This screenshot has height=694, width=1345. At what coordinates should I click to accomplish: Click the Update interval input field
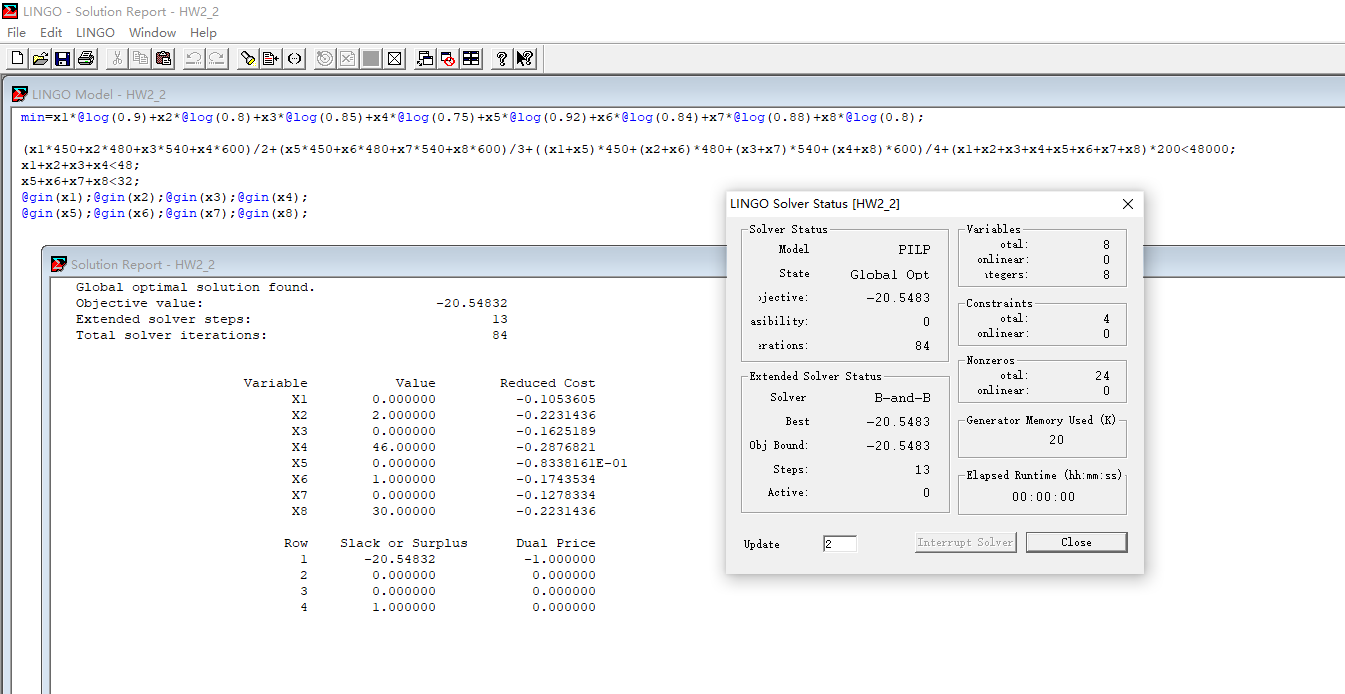coord(839,544)
